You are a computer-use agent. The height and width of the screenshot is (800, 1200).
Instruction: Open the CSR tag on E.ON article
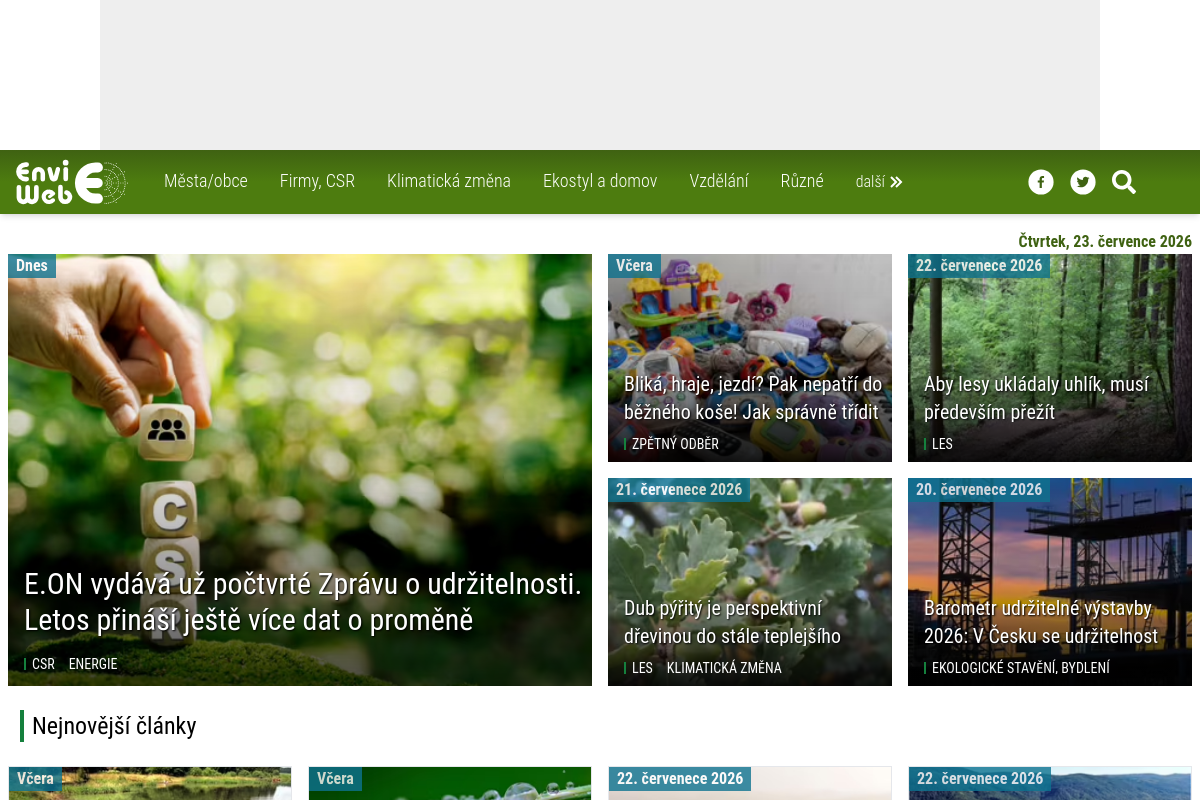point(43,664)
